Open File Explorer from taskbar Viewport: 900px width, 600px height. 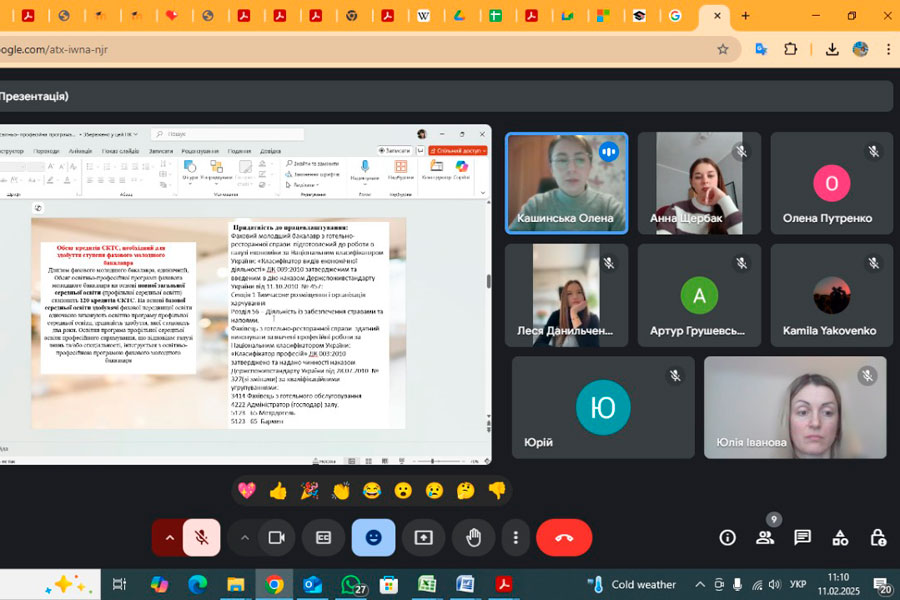[236, 584]
